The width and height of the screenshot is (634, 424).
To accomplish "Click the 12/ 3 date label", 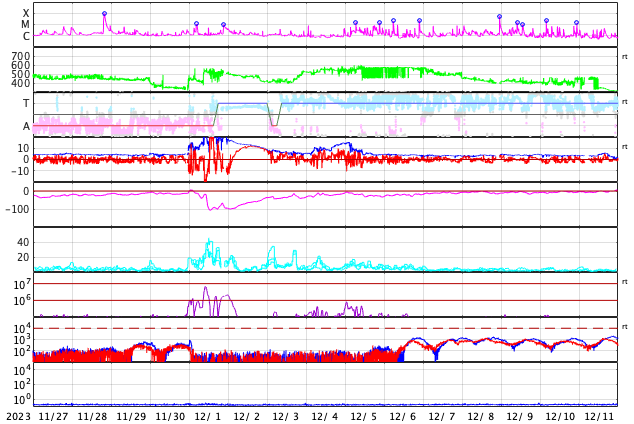I will coord(286,417).
